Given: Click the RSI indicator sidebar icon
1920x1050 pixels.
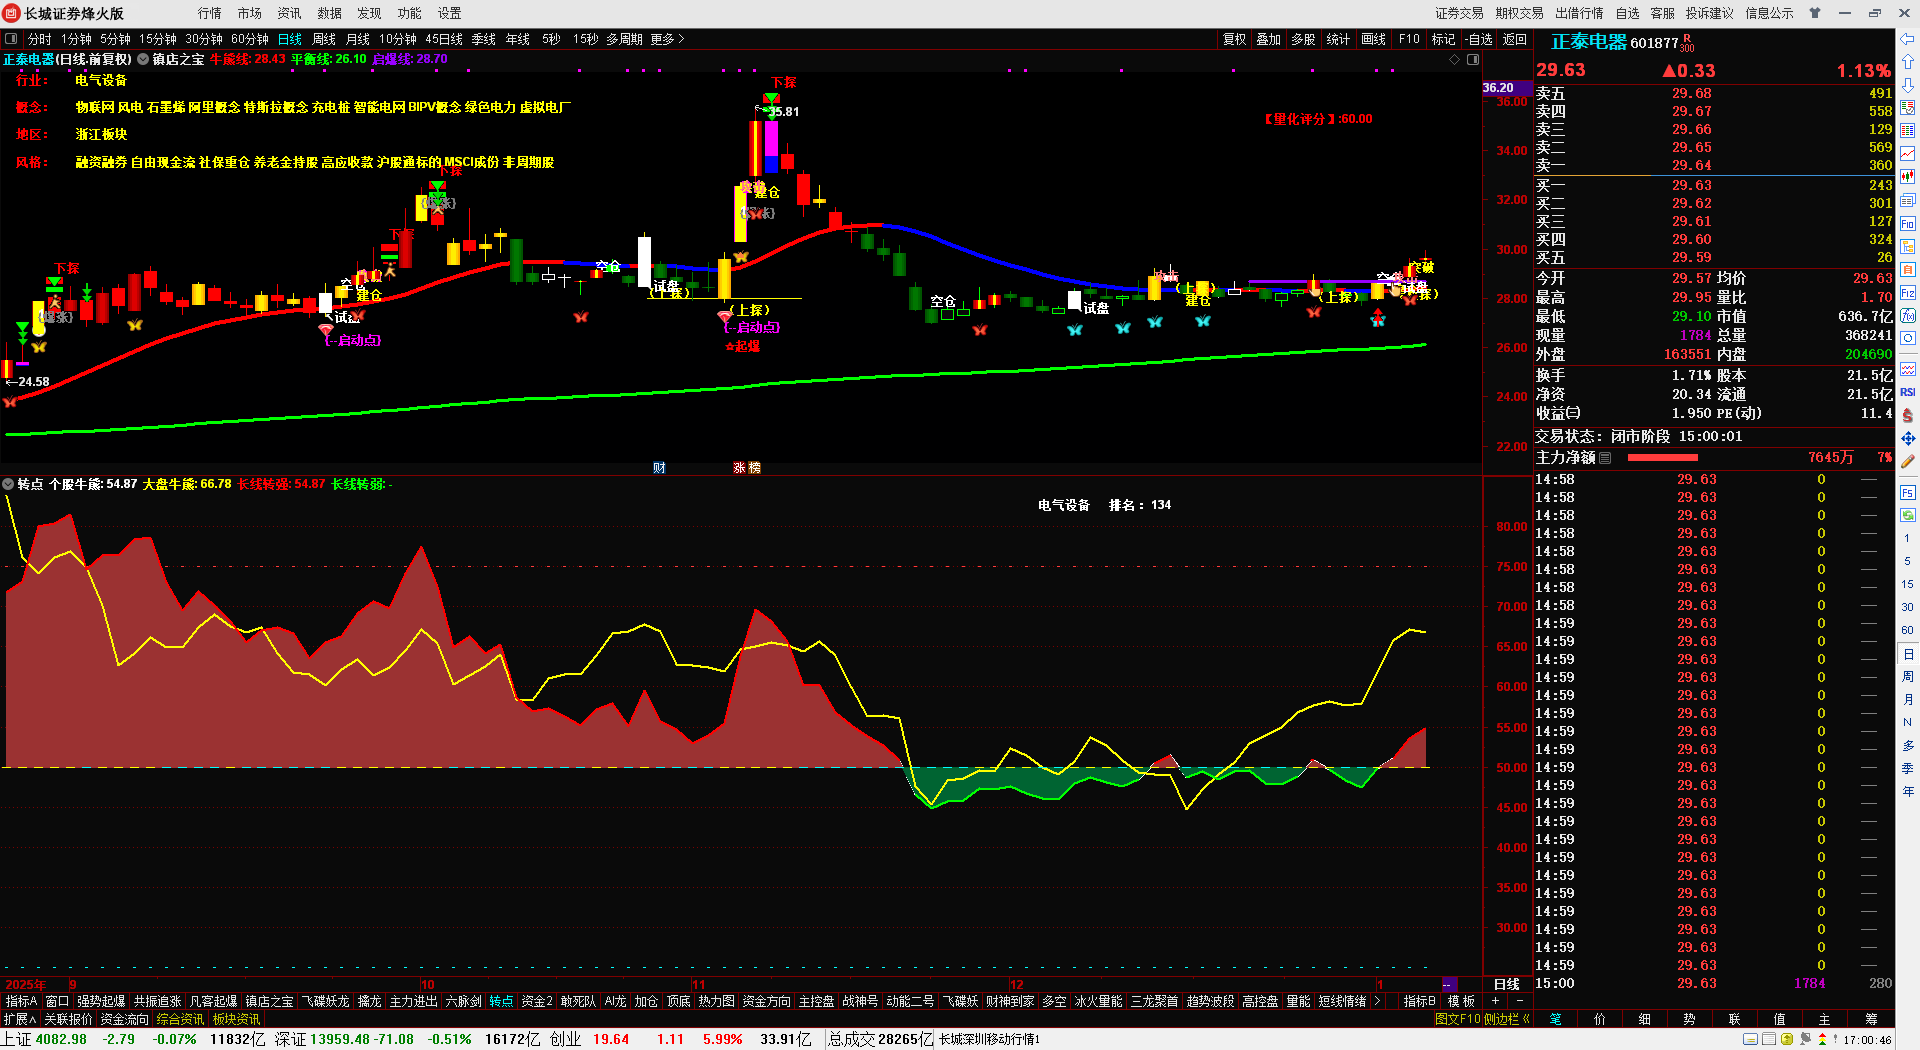Looking at the screenshot, I should coord(1908,392).
